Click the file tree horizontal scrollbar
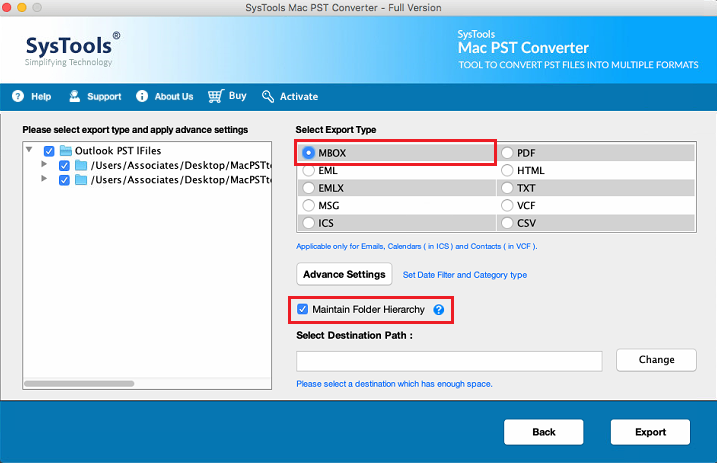This screenshot has height=463, width=717. tap(79, 383)
